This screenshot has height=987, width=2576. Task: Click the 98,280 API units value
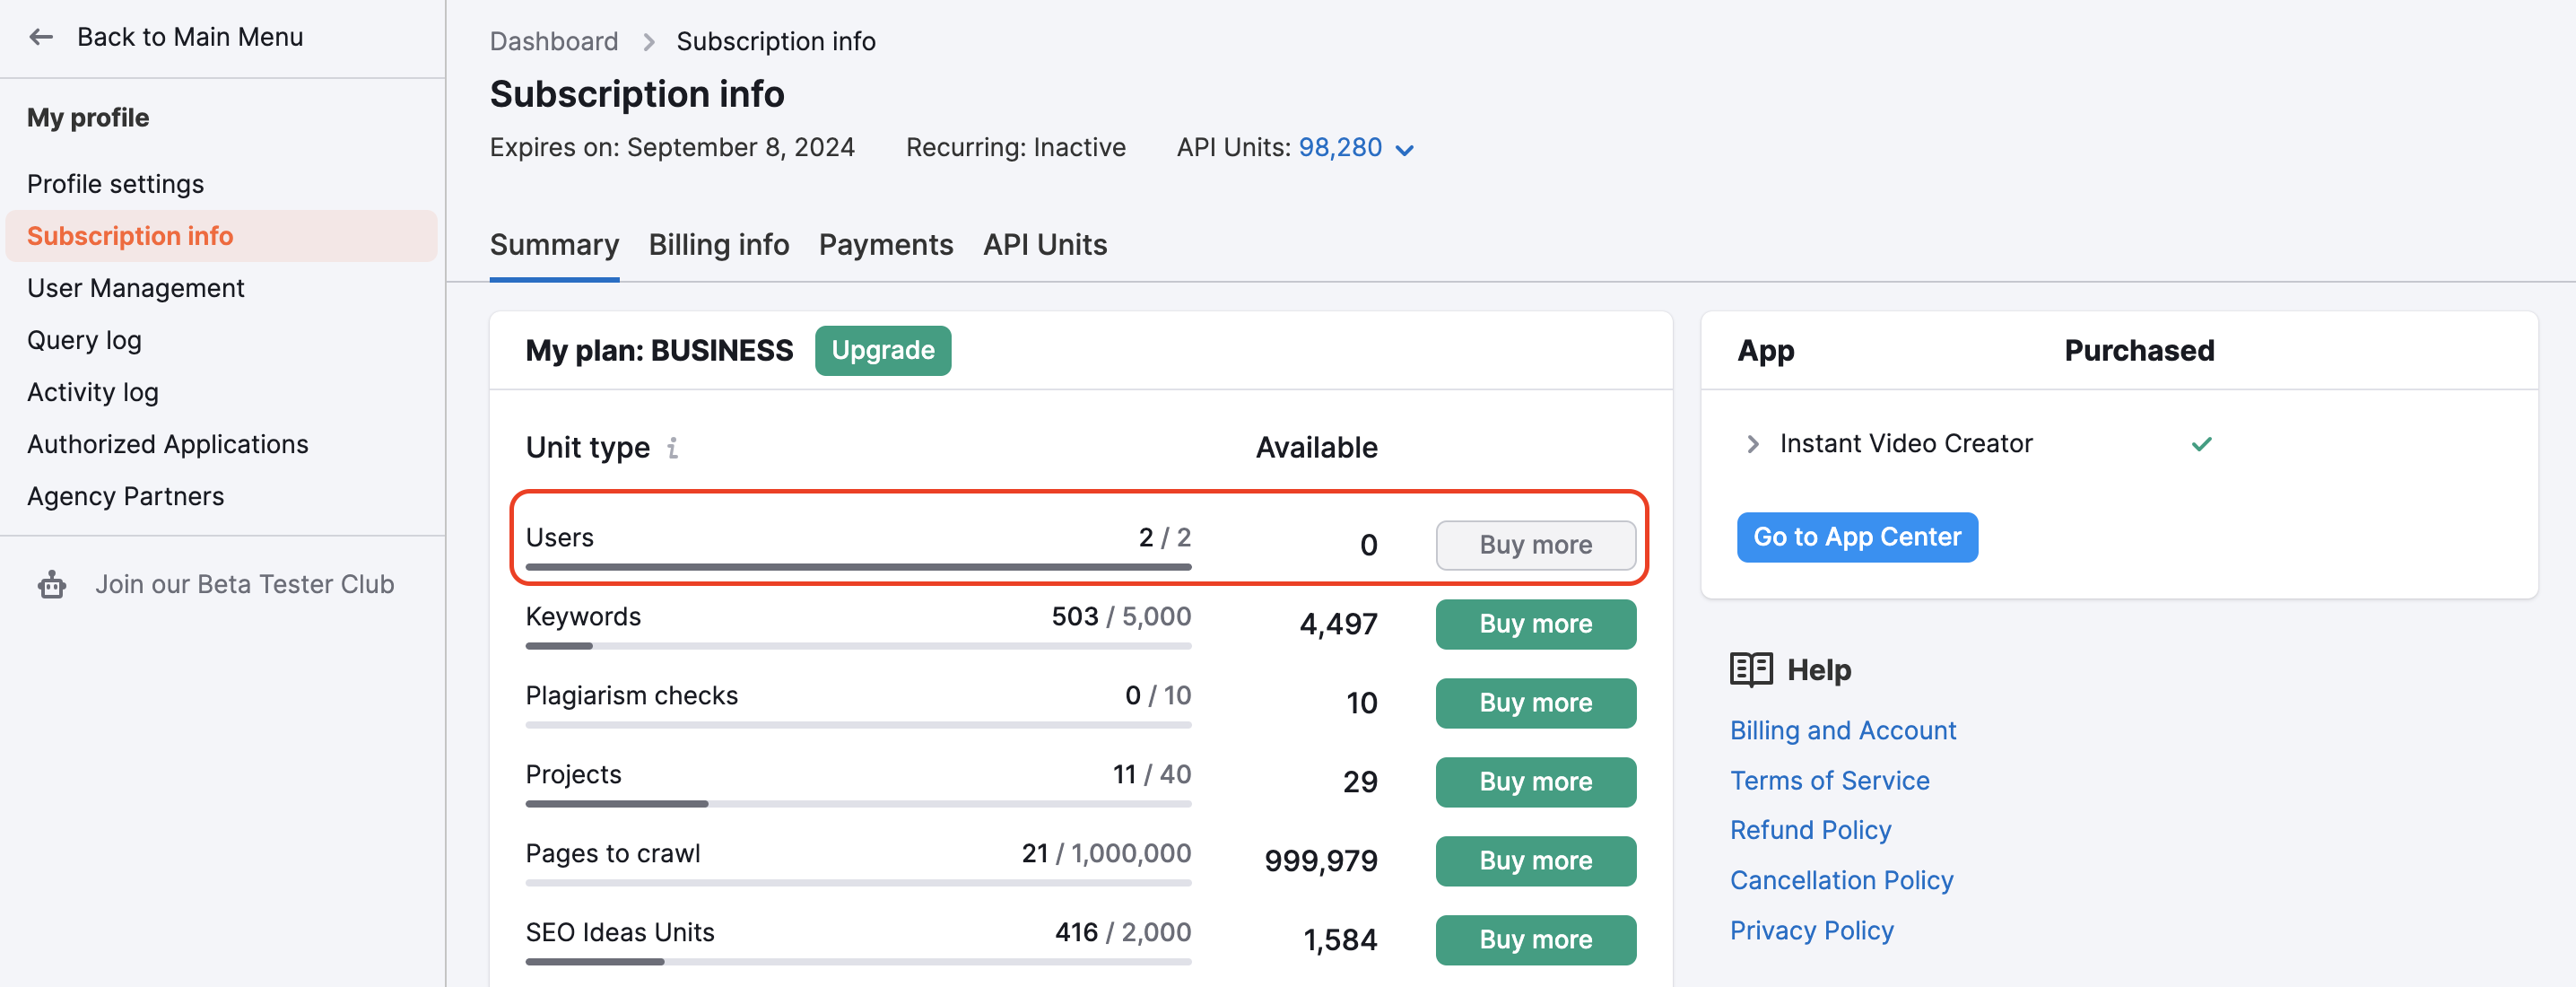click(1339, 148)
